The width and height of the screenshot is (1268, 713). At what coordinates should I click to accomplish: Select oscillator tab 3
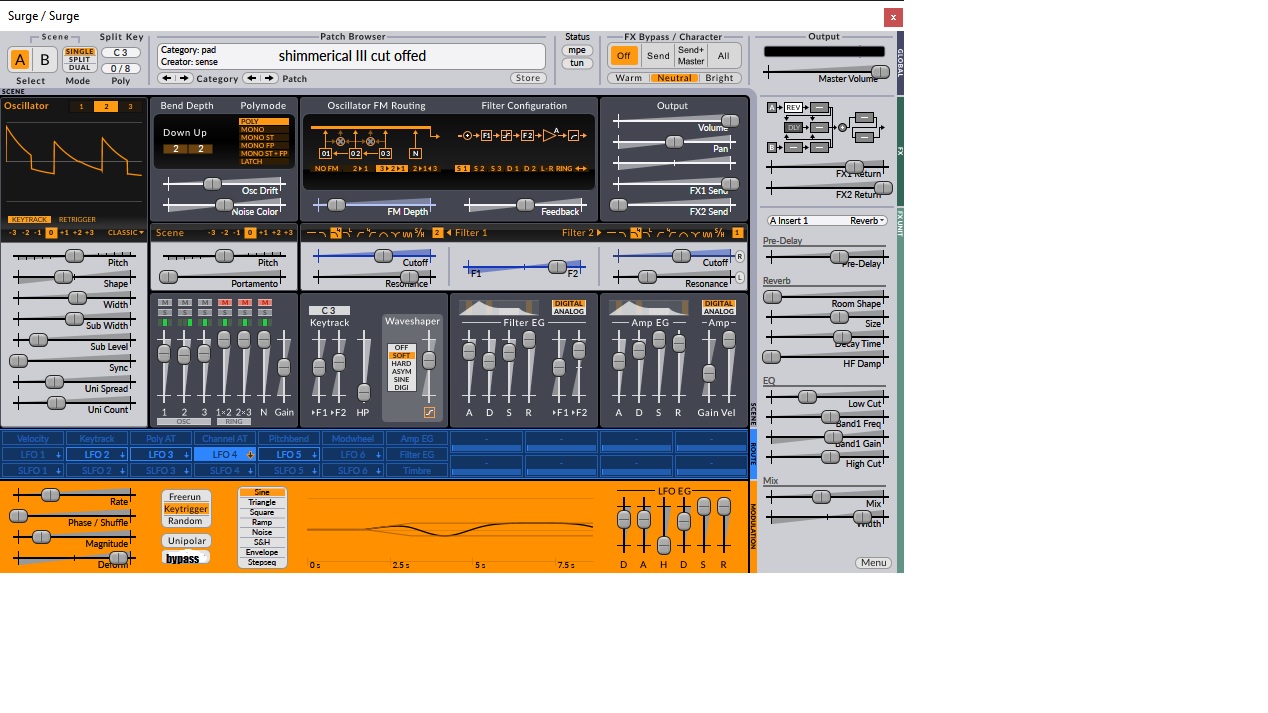click(129, 106)
